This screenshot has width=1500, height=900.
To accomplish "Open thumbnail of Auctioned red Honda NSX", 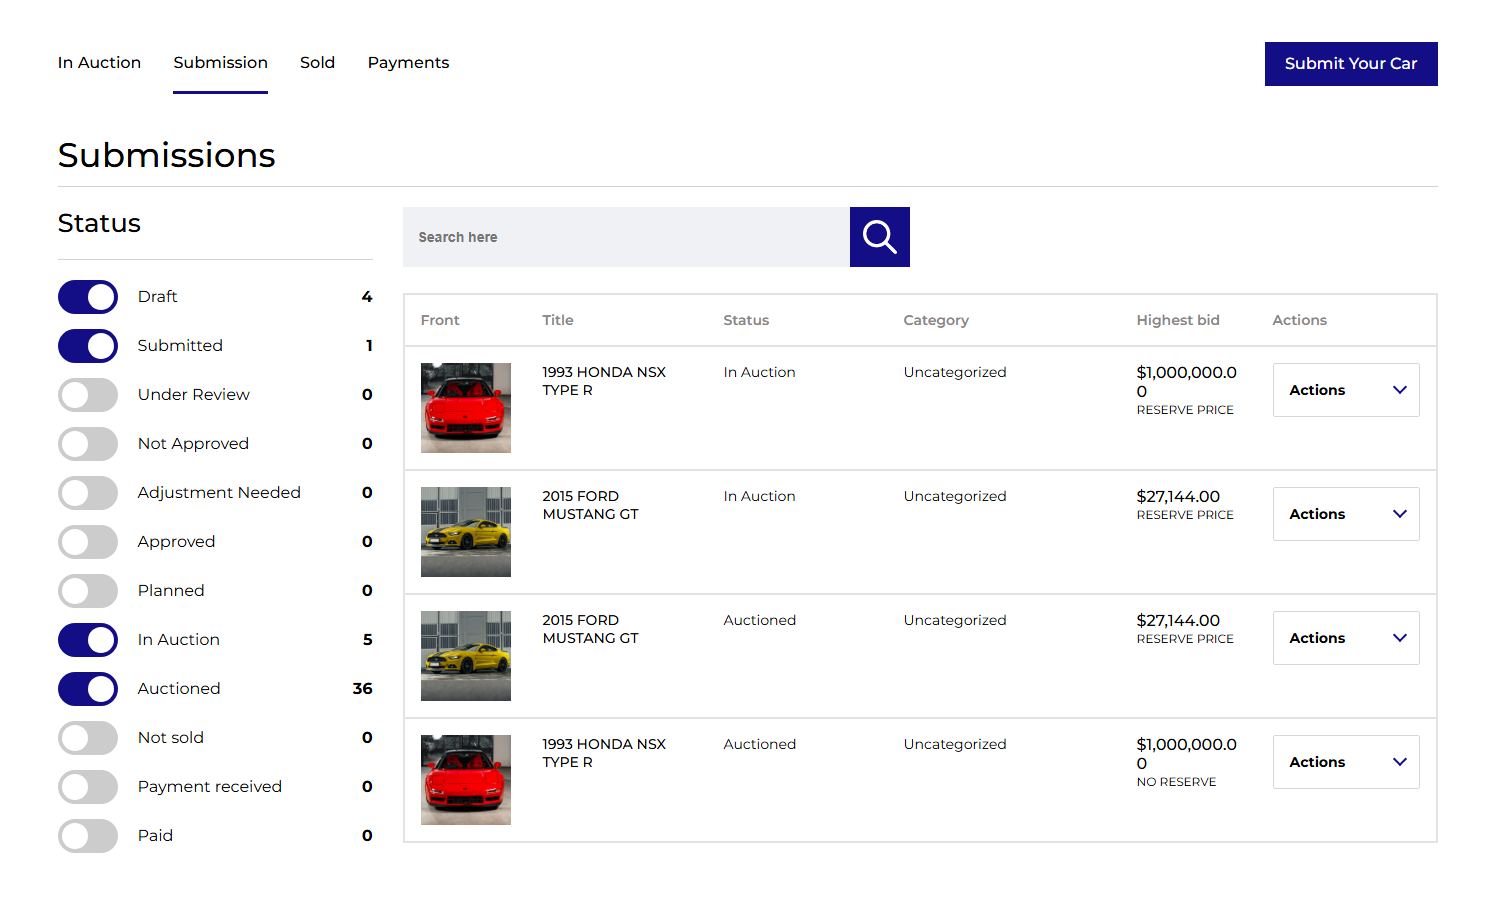I will [466, 780].
